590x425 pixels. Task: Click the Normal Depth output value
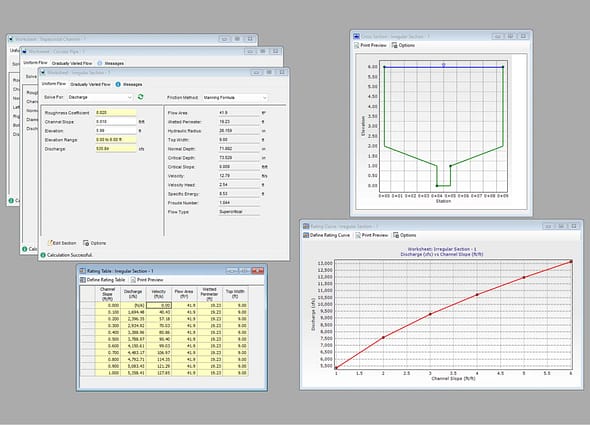239,149
